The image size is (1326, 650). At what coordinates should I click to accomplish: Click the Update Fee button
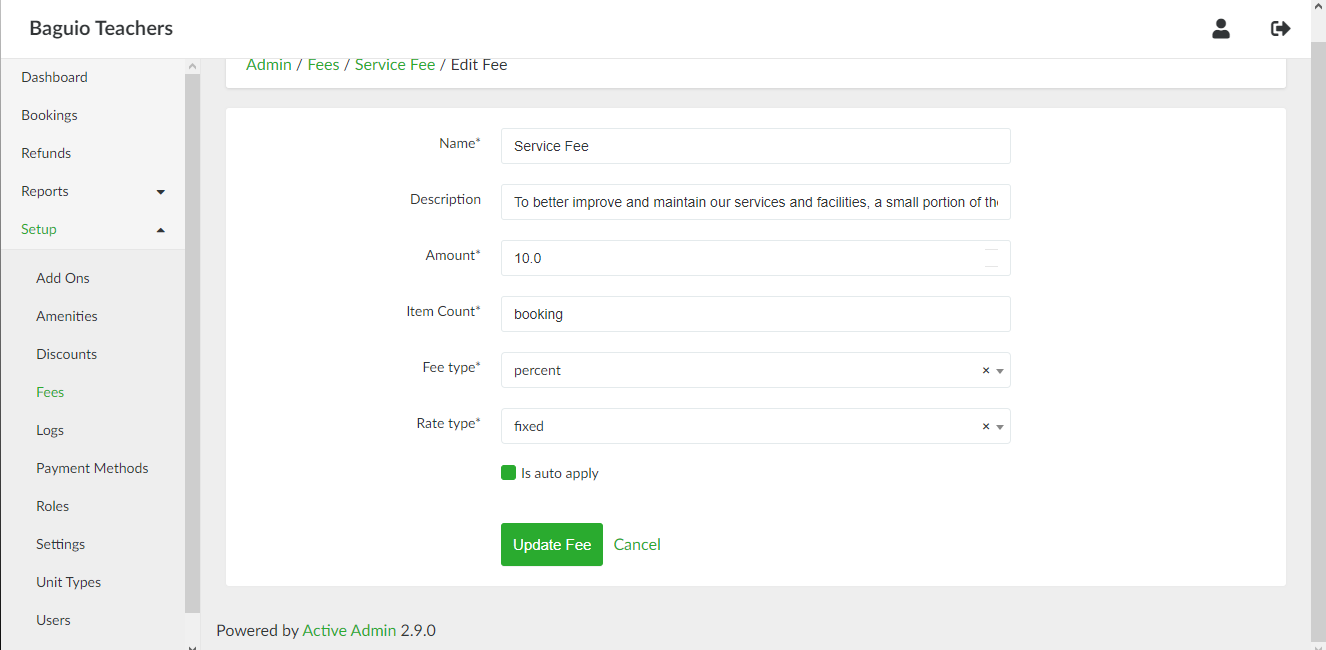(x=551, y=545)
